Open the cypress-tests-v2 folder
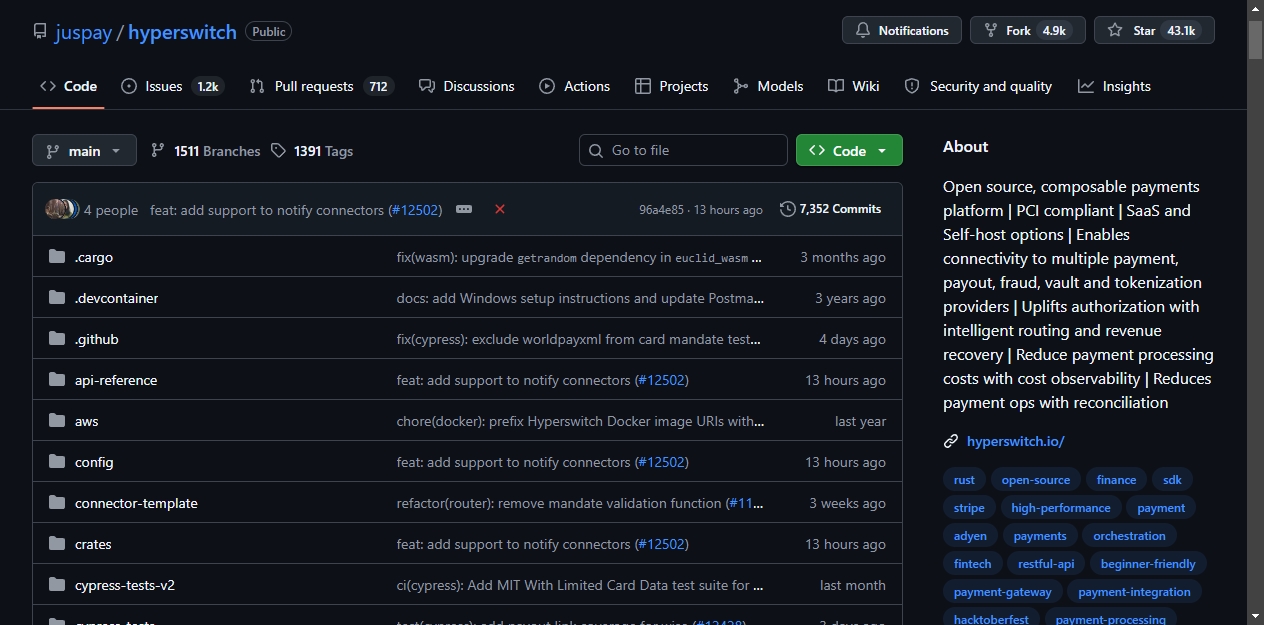1264x625 pixels. tap(125, 585)
